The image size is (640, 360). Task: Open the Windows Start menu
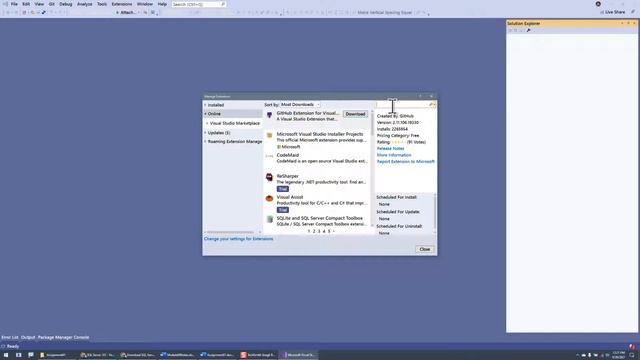[x=6, y=355]
